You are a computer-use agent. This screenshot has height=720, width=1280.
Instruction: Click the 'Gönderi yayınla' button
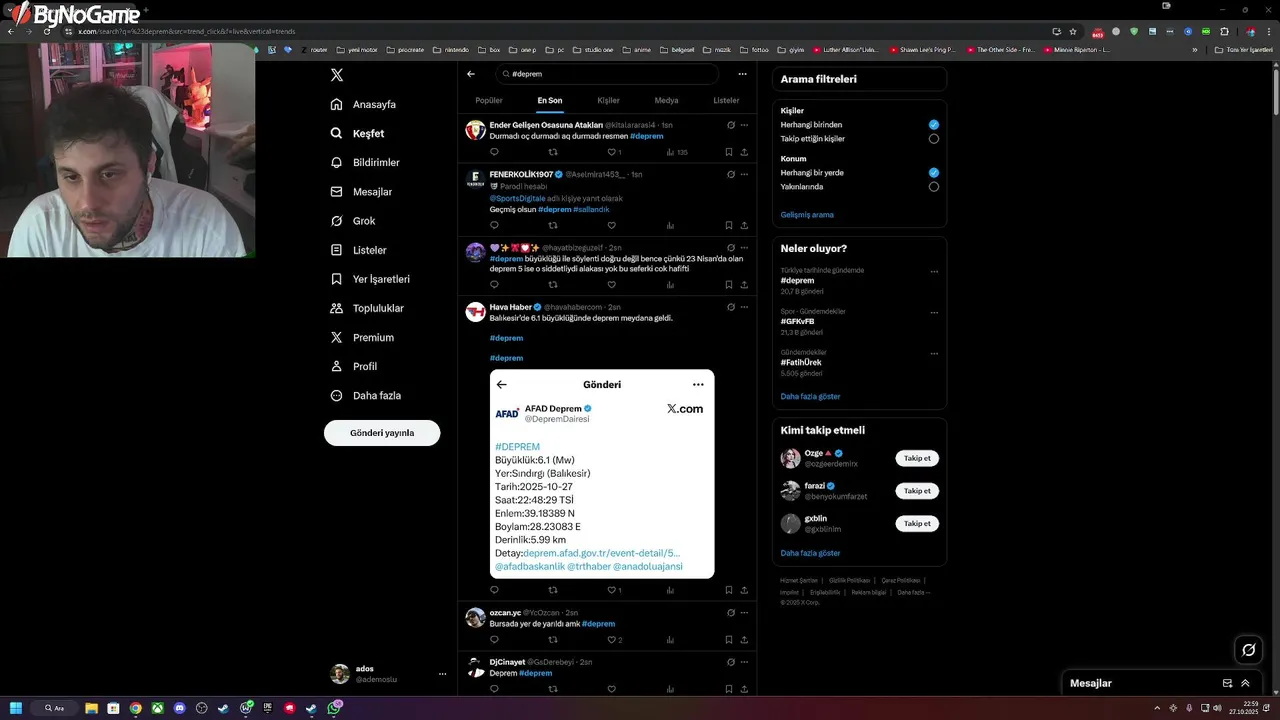[382, 433]
